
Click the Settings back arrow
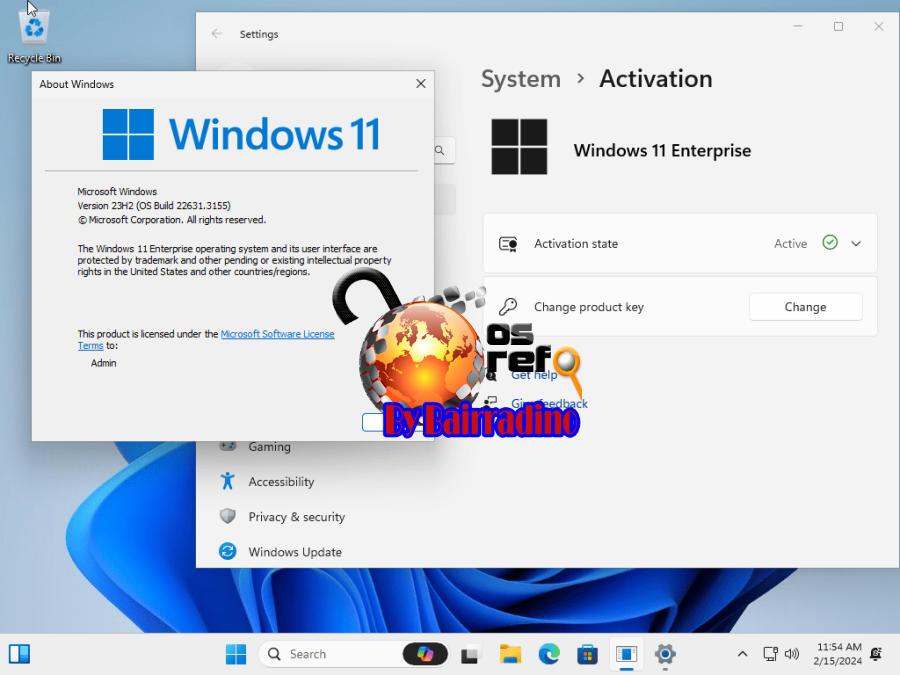coord(217,34)
